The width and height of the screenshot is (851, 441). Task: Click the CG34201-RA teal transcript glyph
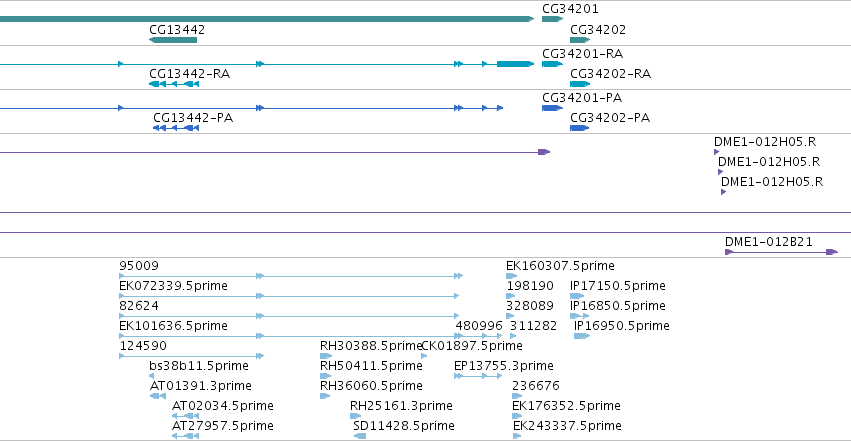[x=552, y=64]
